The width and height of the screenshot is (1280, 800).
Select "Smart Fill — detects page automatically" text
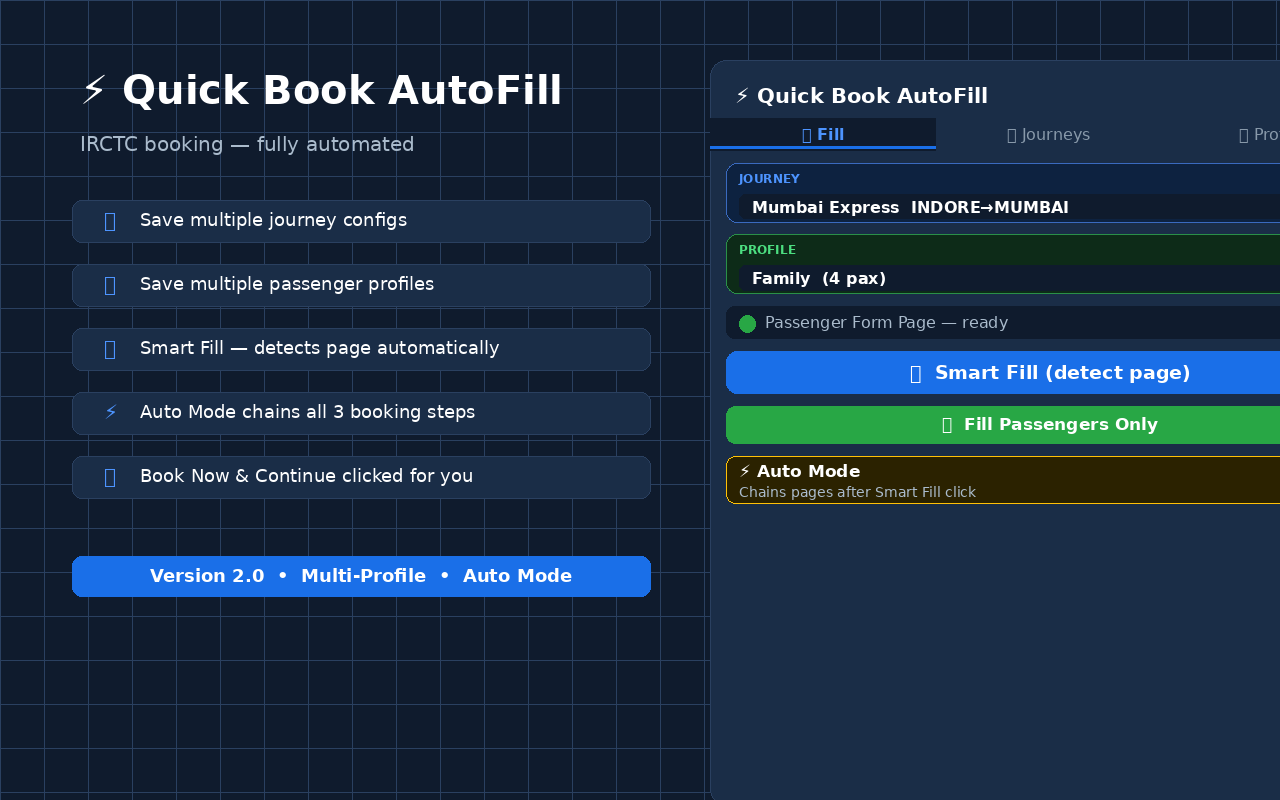click(319, 348)
